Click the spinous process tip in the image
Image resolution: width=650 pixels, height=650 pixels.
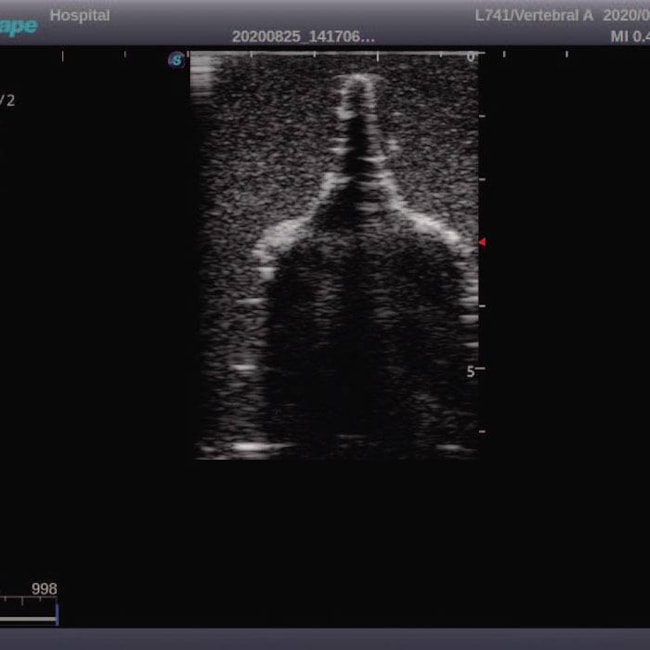tap(356, 81)
